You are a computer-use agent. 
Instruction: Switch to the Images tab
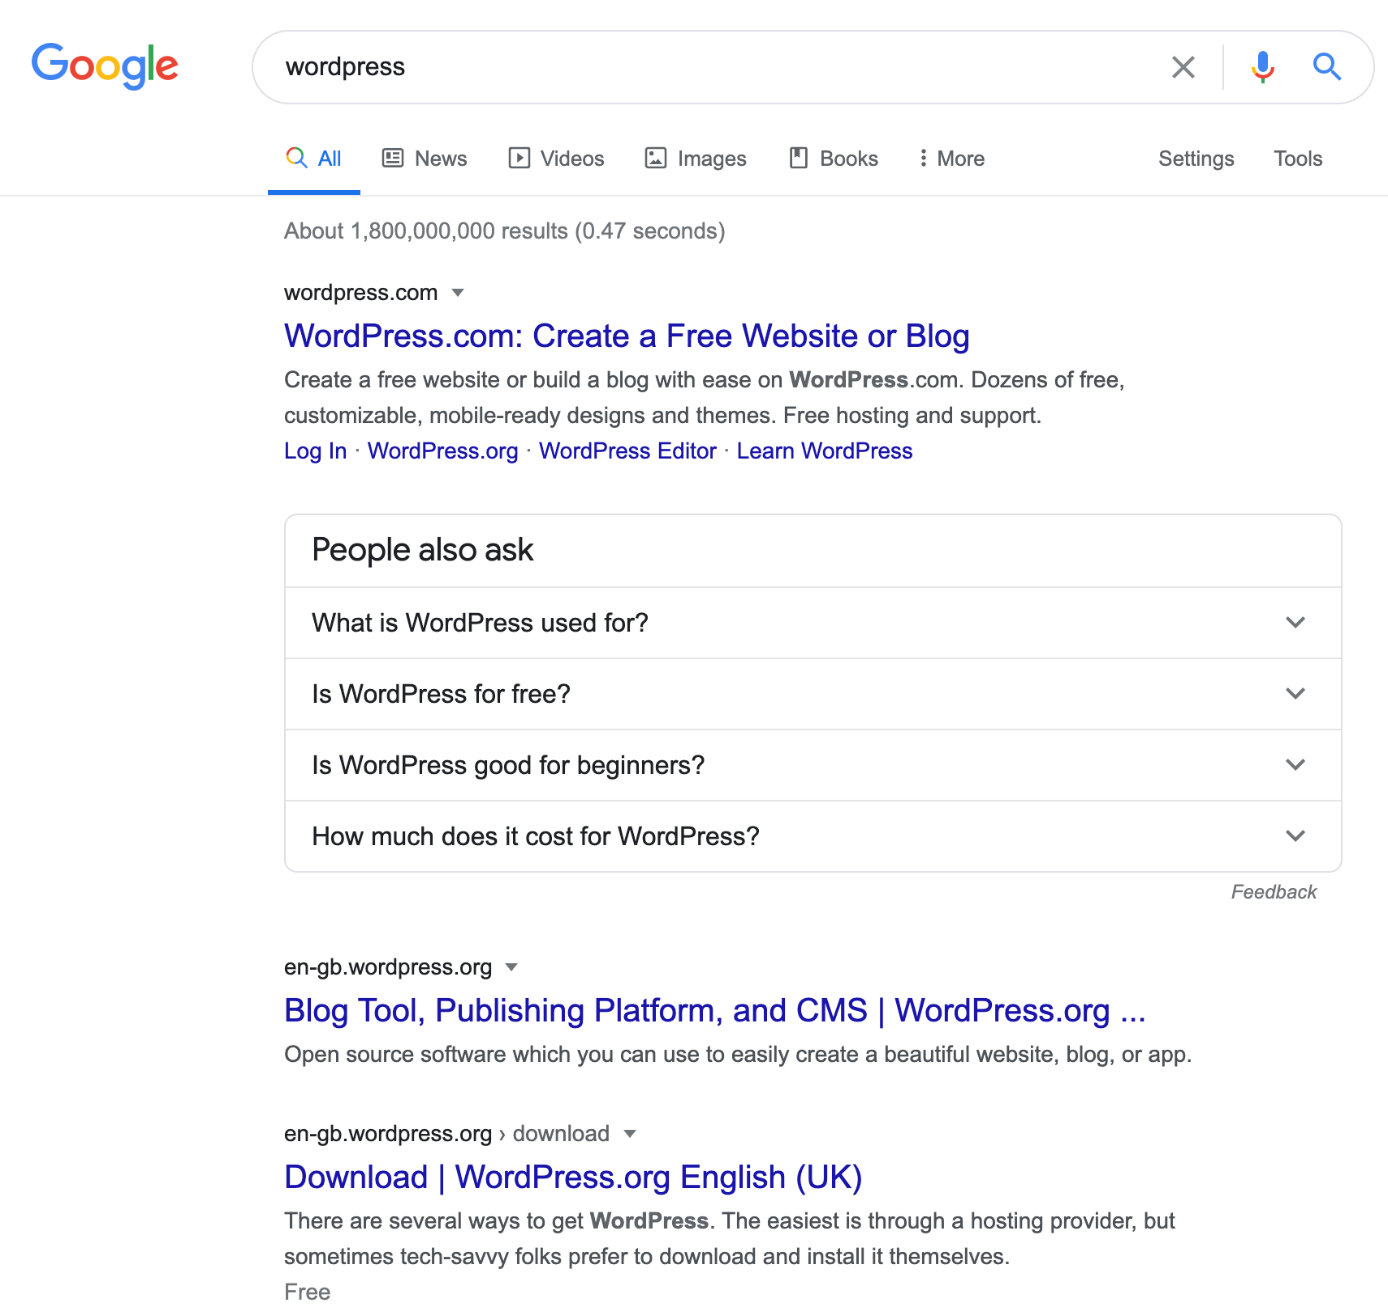click(x=696, y=158)
